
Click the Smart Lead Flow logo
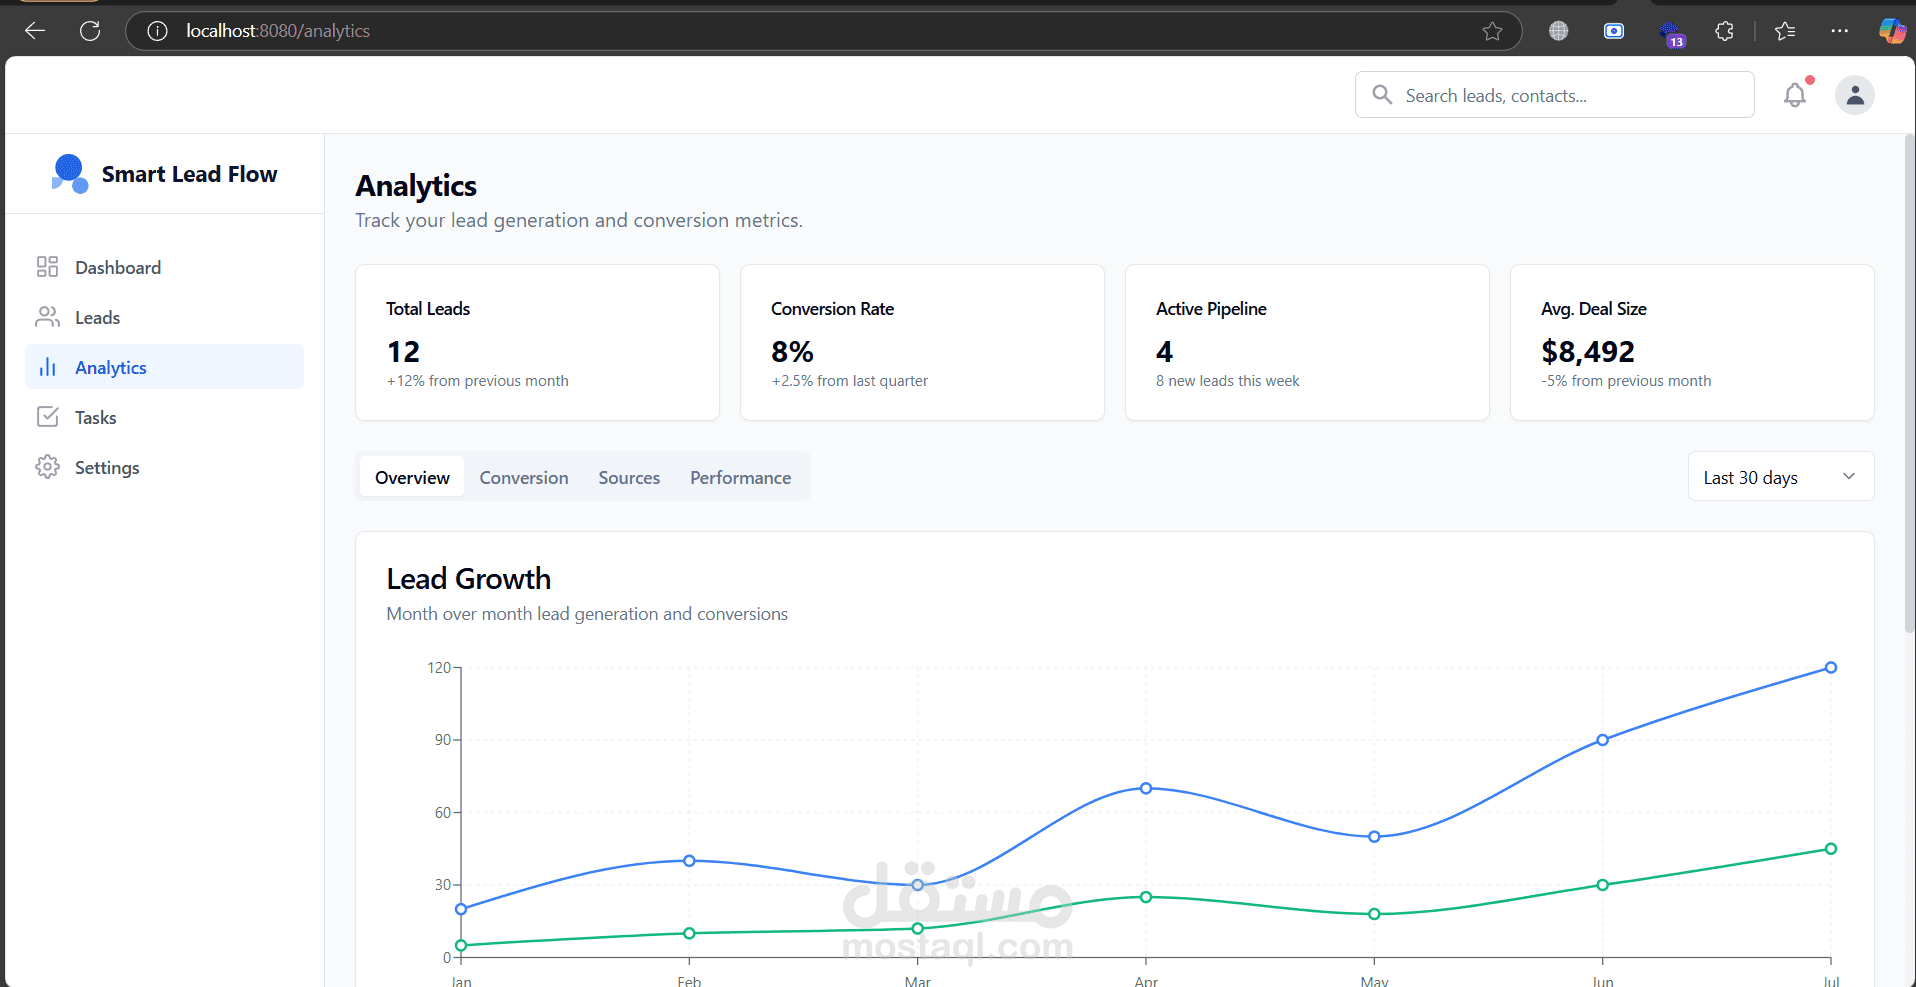(x=69, y=173)
